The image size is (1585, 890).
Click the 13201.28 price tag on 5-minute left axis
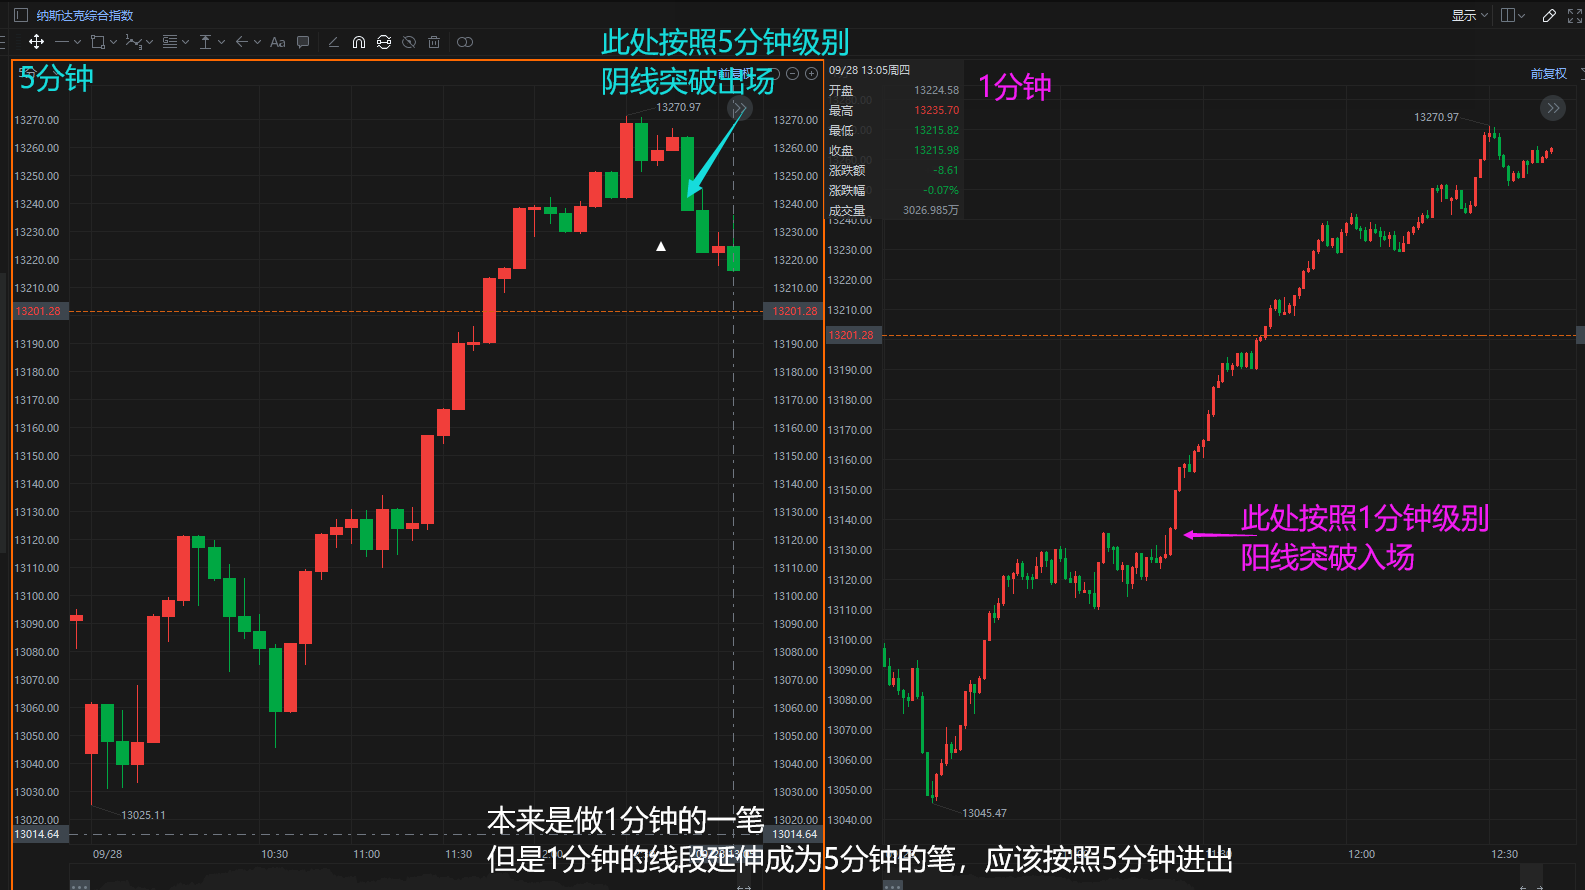tap(40, 311)
